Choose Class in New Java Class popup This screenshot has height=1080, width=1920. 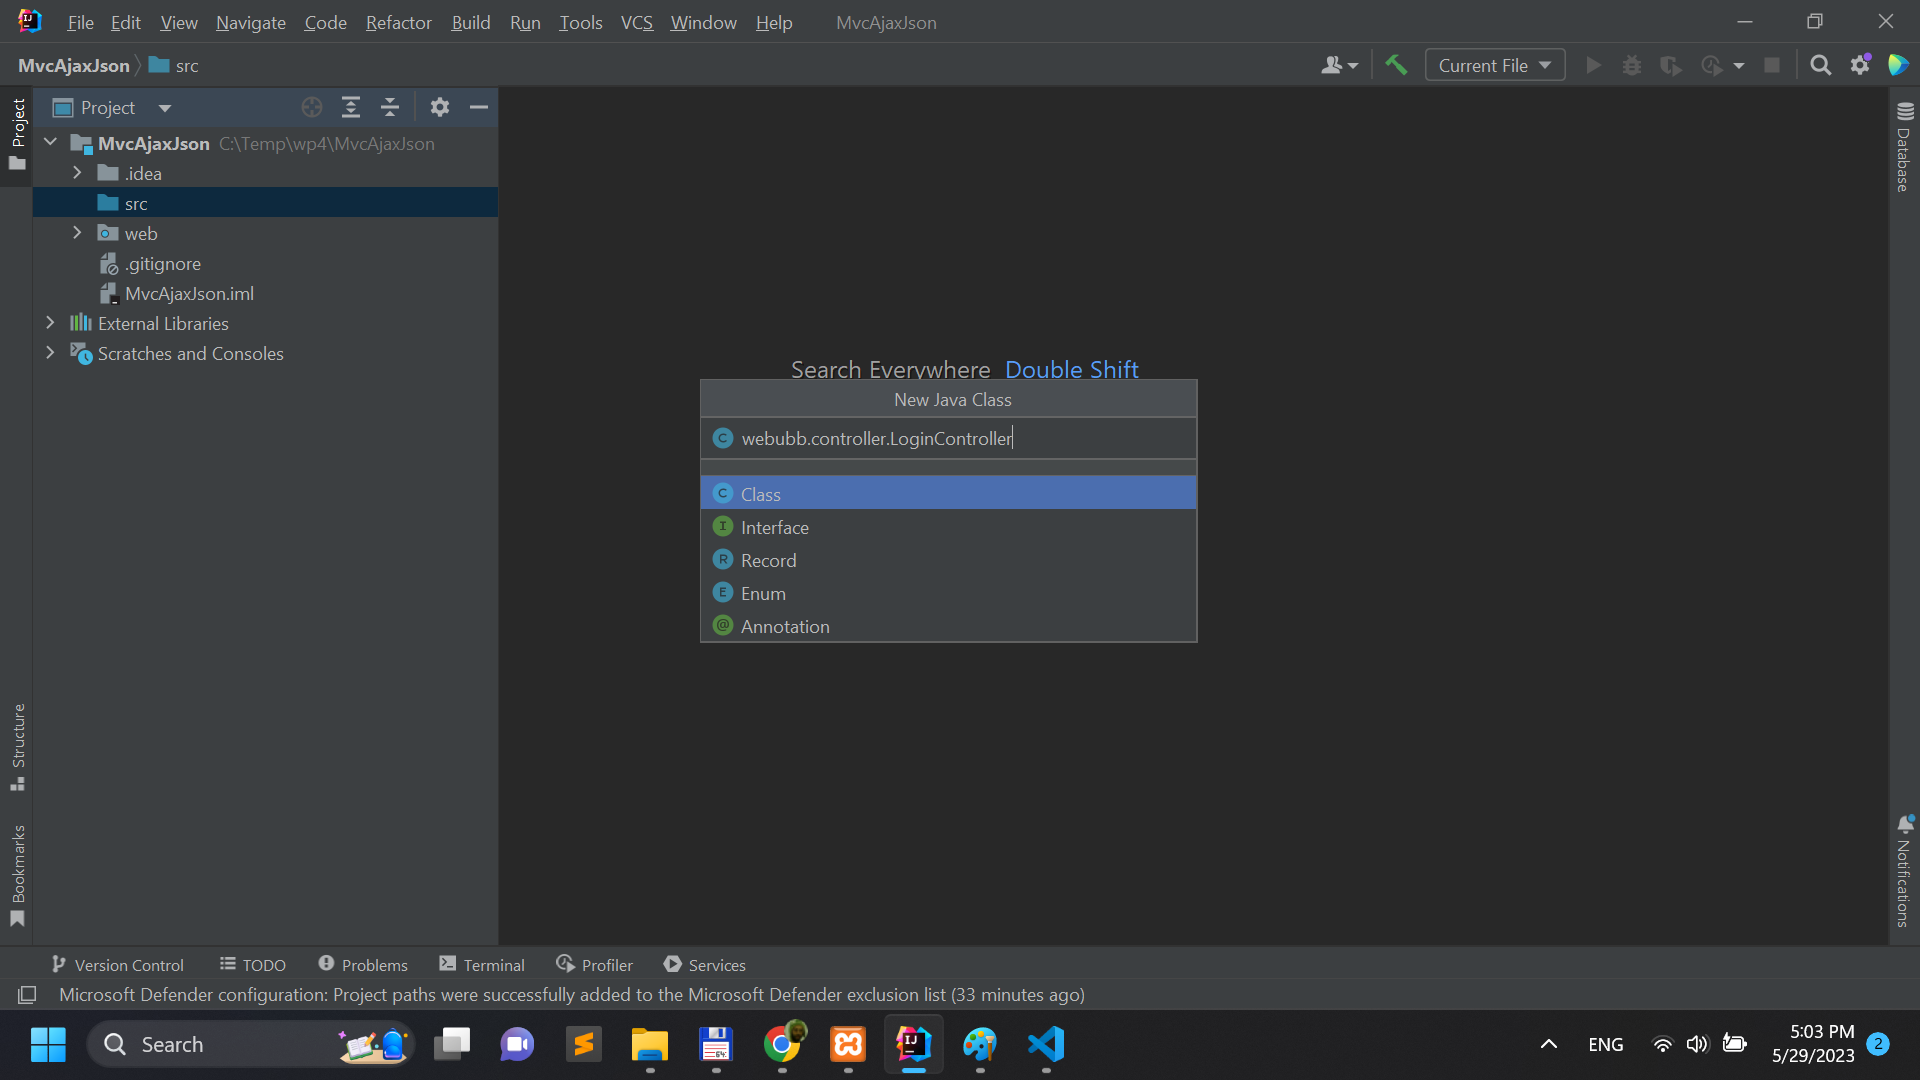[x=948, y=493]
